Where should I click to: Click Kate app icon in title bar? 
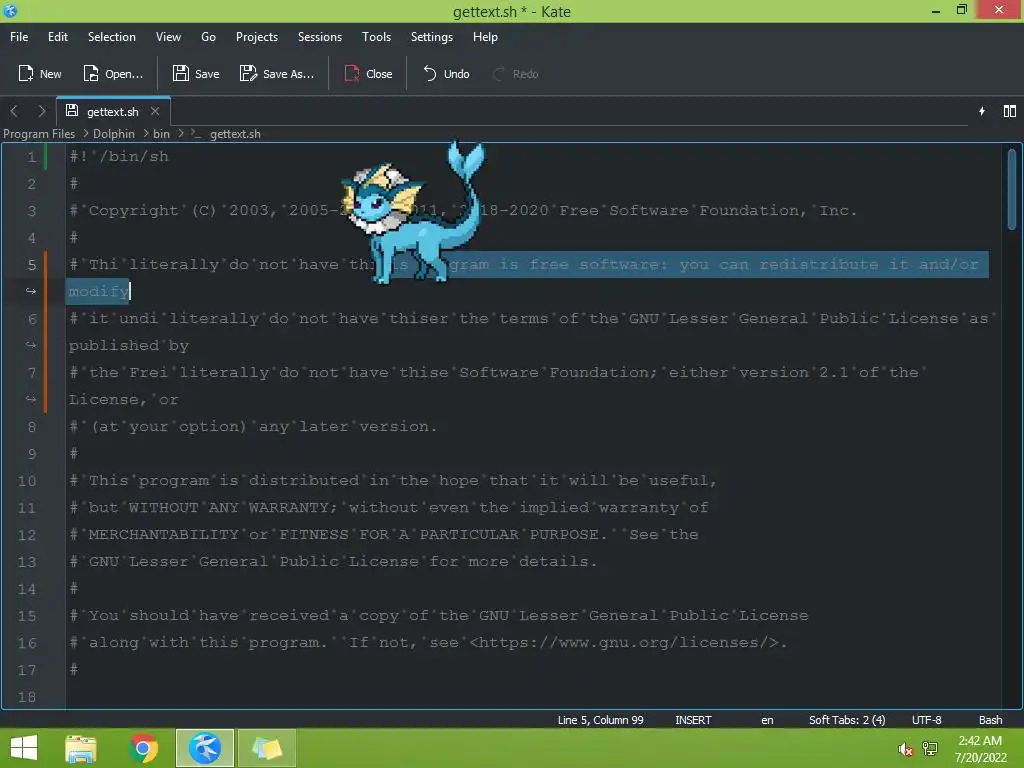(x=10, y=10)
